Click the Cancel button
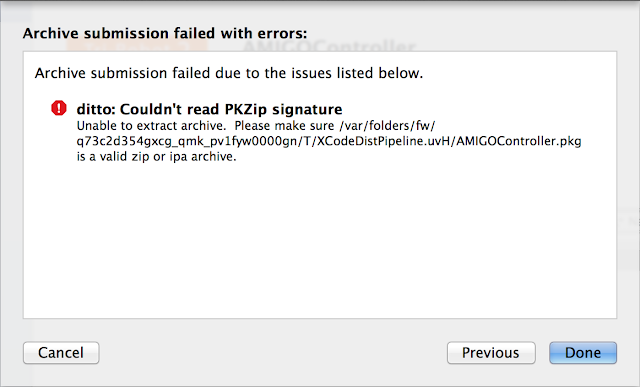 click(x=61, y=353)
